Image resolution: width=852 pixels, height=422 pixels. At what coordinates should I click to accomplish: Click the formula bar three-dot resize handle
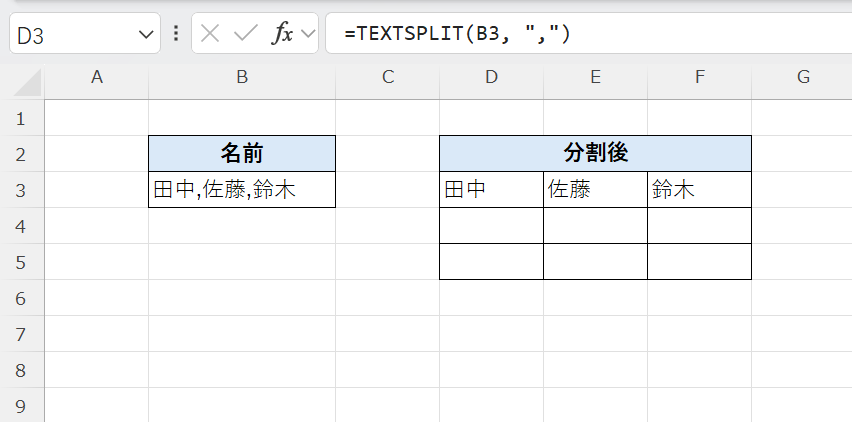(176, 34)
